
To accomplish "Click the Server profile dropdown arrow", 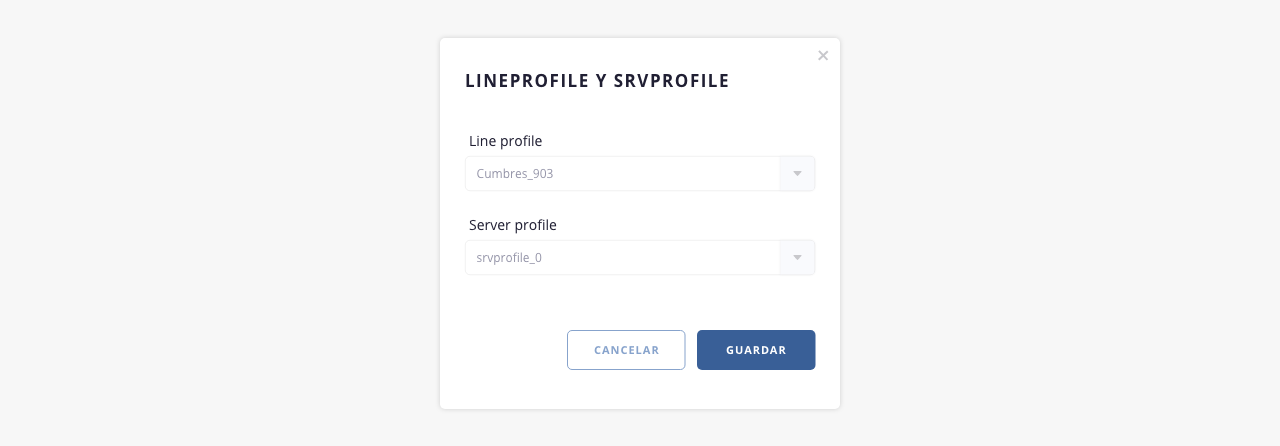I will tap(797, 258).
